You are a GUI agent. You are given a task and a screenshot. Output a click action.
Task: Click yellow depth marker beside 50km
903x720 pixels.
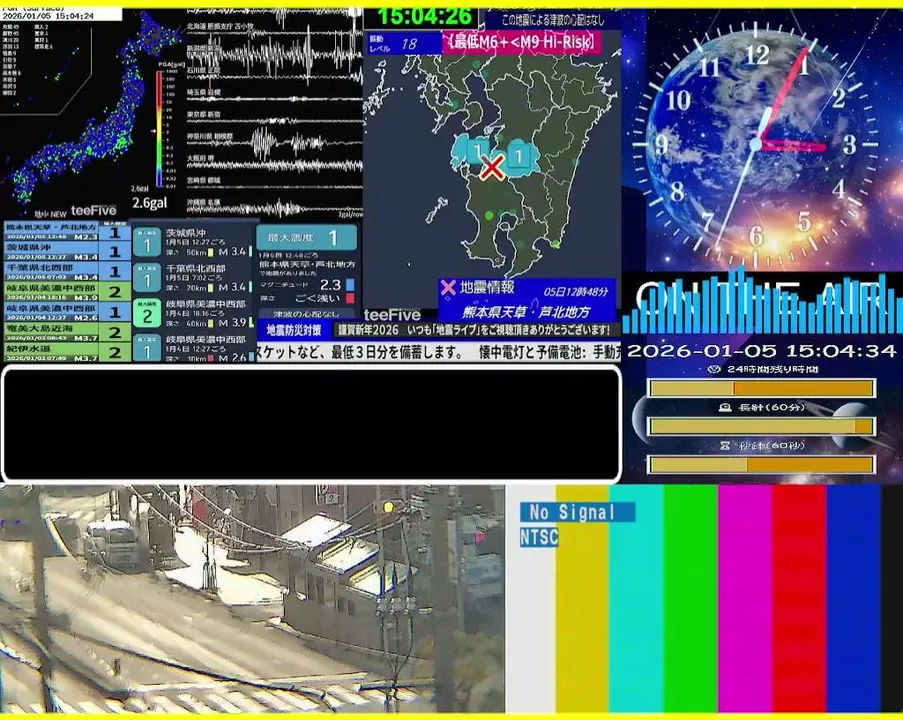coord(211,252)
